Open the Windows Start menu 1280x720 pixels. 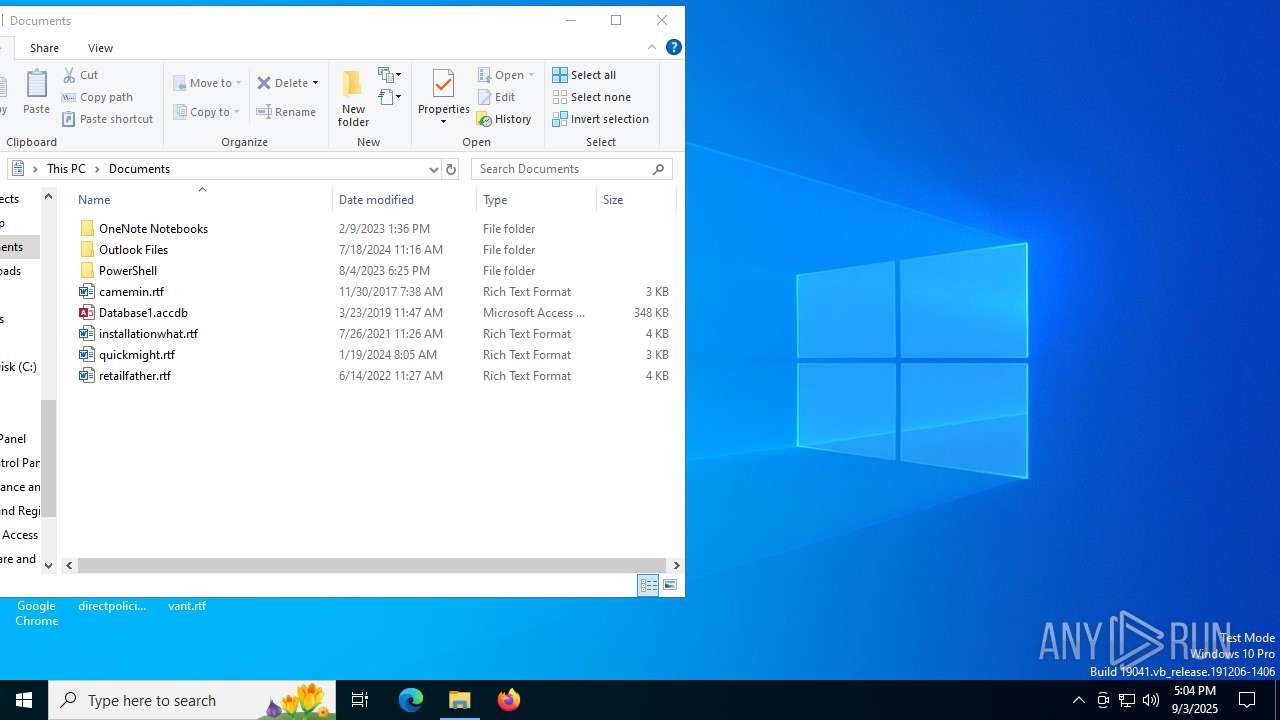(24, 700)
